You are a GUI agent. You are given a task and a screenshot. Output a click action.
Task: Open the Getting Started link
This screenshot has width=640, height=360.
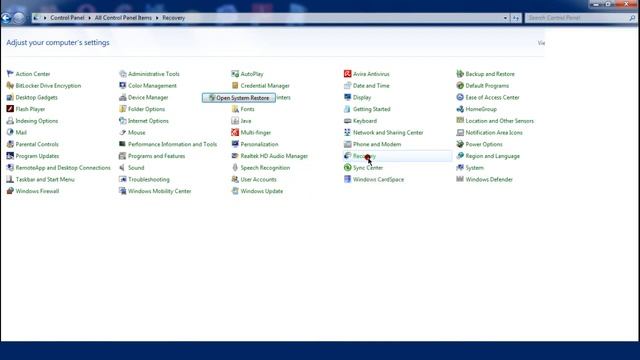tap(372, 109)
